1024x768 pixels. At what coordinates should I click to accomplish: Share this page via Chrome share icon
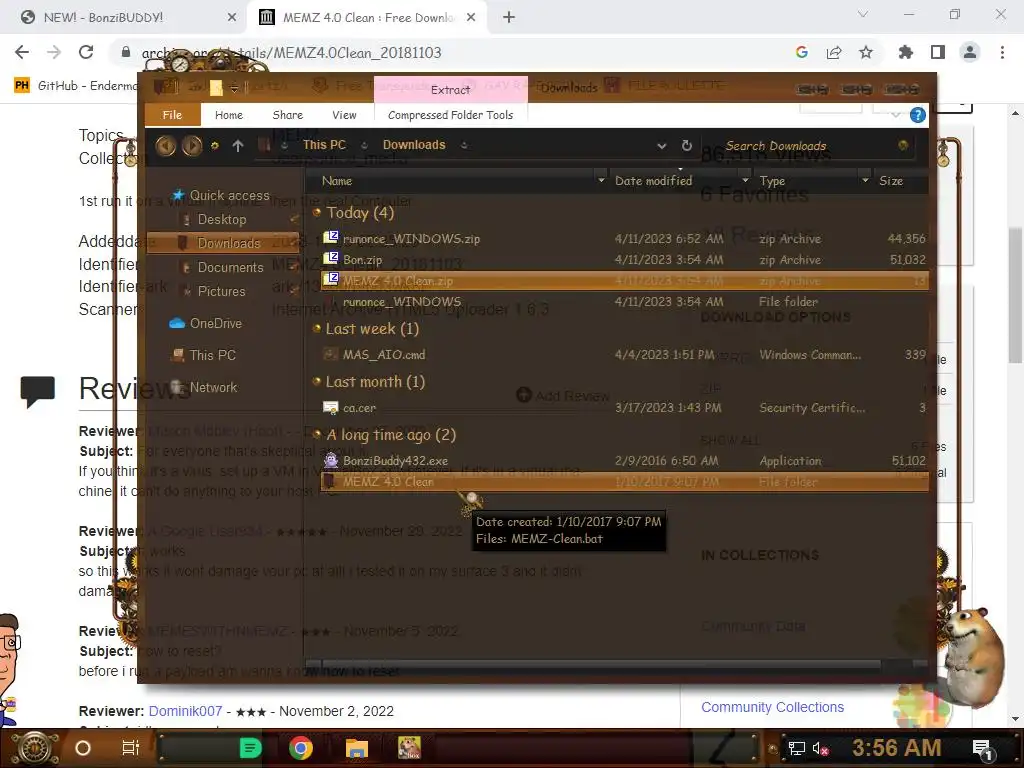coord(834,52)
